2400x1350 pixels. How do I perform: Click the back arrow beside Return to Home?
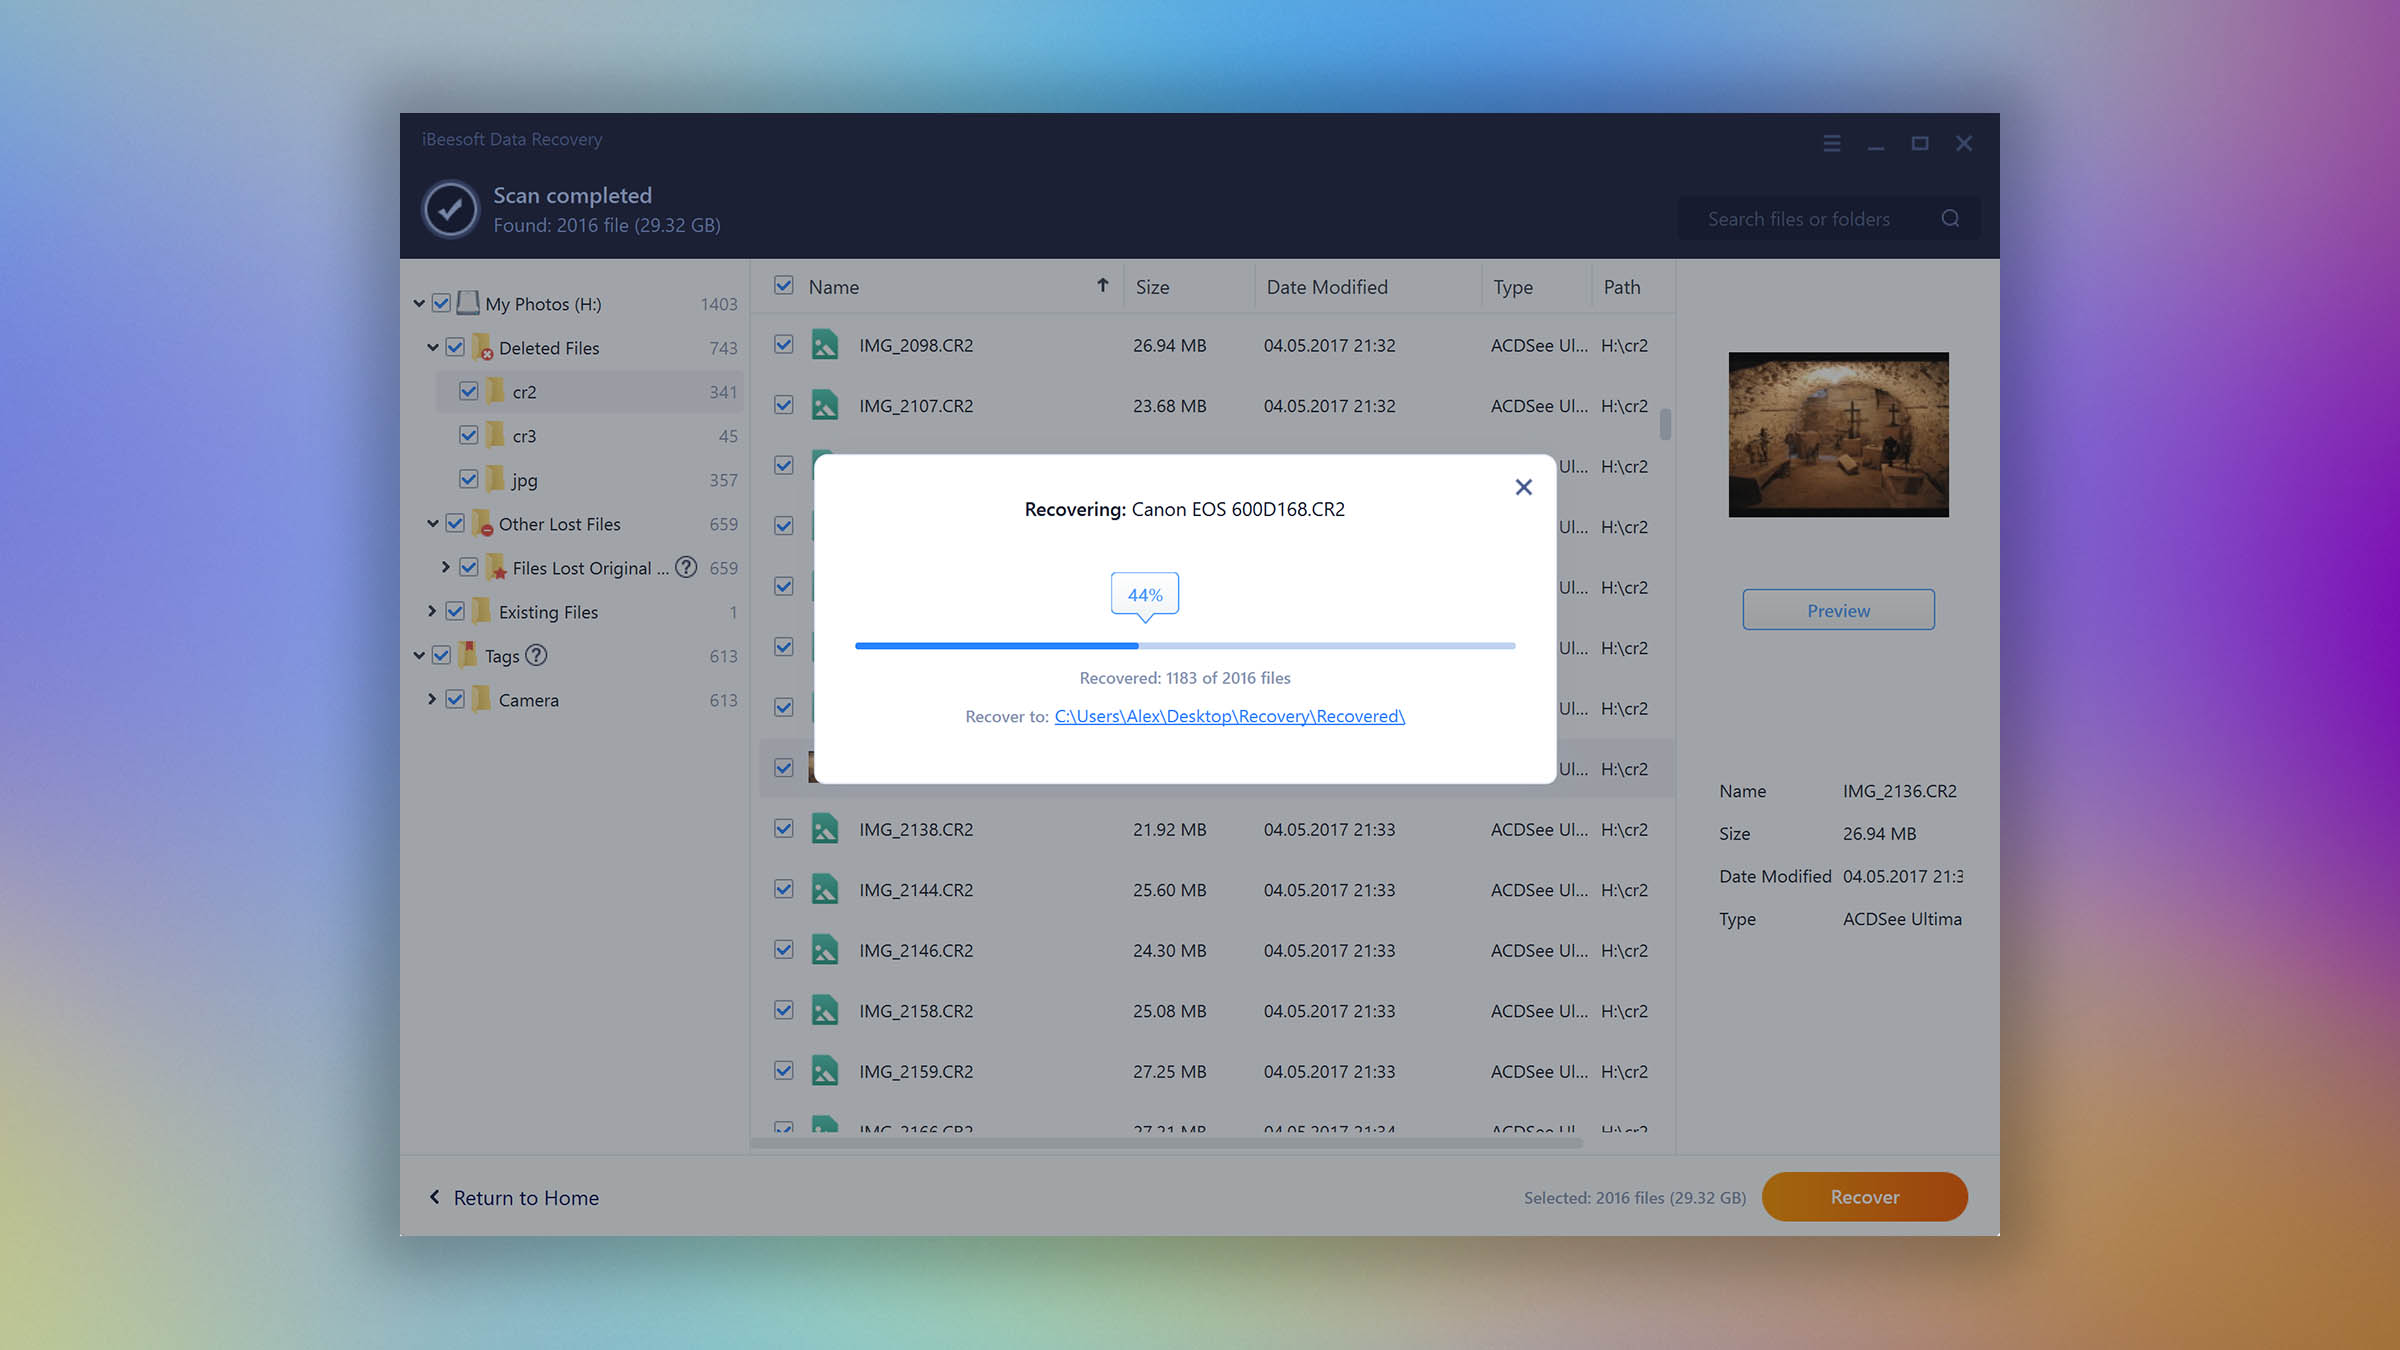tap(434, 1197)
